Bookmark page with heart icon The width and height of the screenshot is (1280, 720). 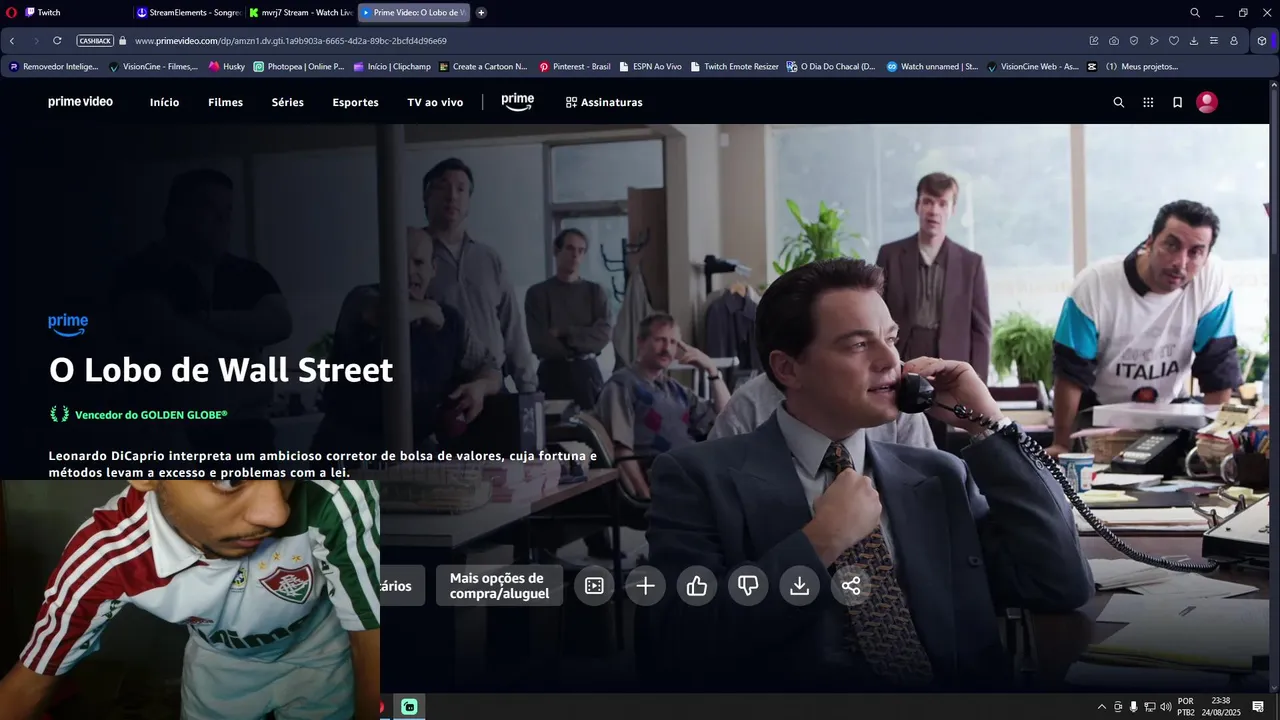click(1174, 41)
